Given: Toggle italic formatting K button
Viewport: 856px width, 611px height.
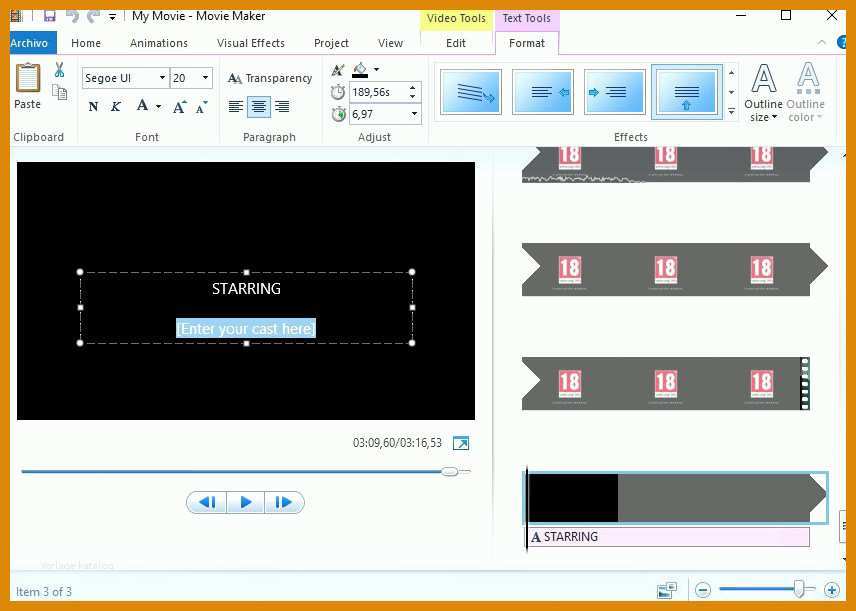Looking at the screenshot, I should 116,106.
